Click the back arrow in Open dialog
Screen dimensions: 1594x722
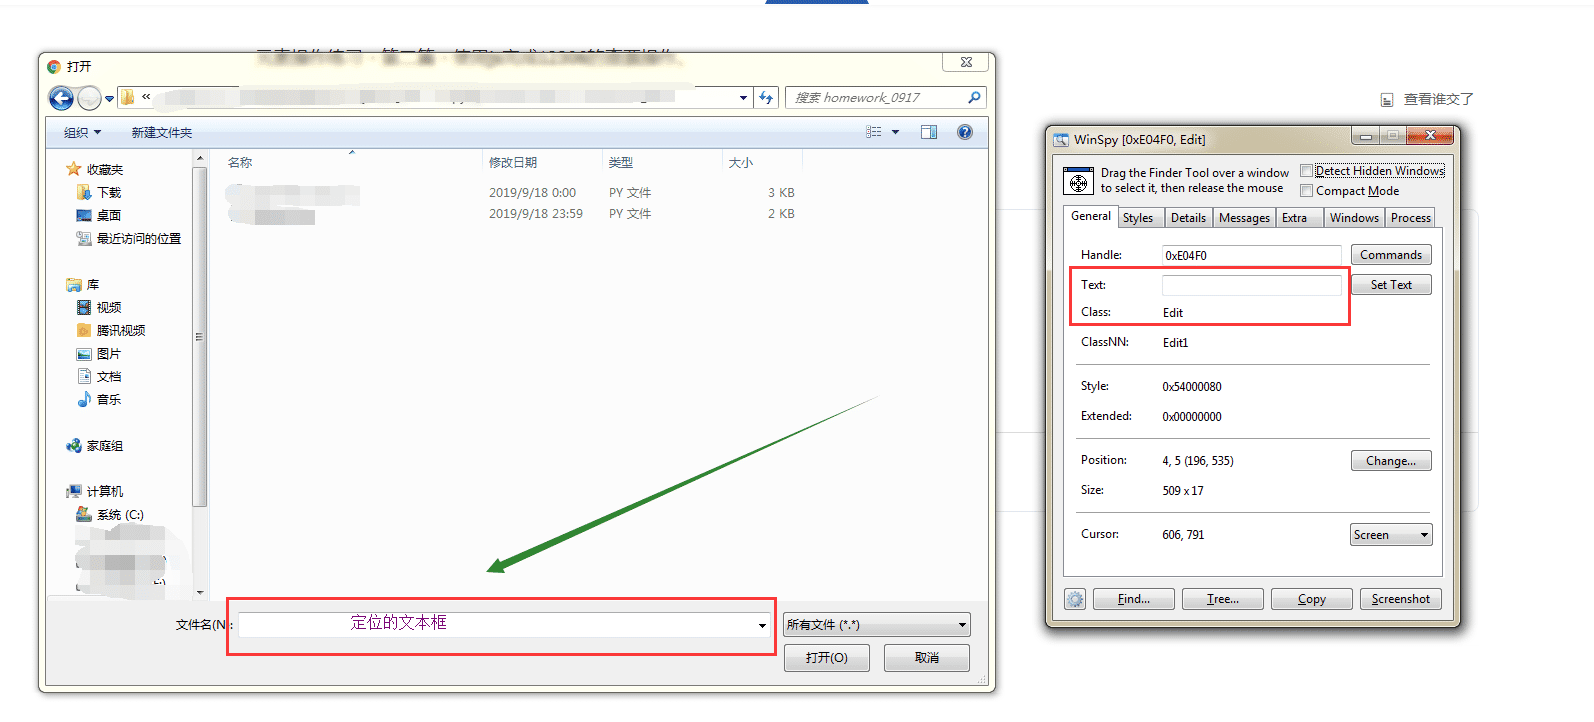(x=61, y=98)
